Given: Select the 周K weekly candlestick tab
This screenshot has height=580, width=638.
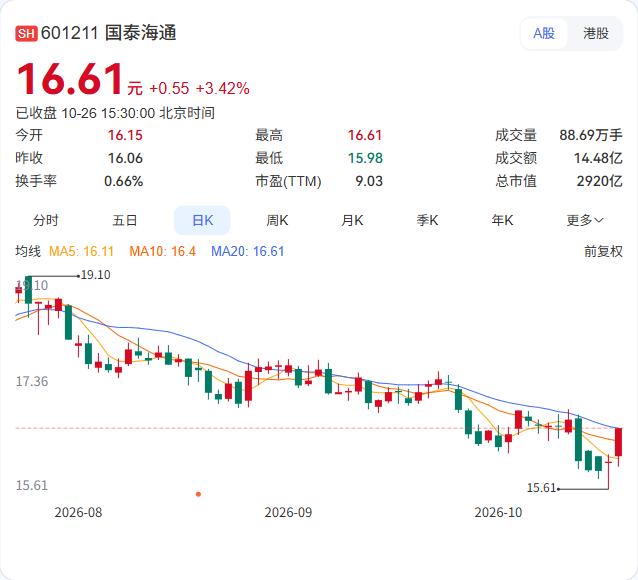Looking at the screenshot, I should (277, 220).
